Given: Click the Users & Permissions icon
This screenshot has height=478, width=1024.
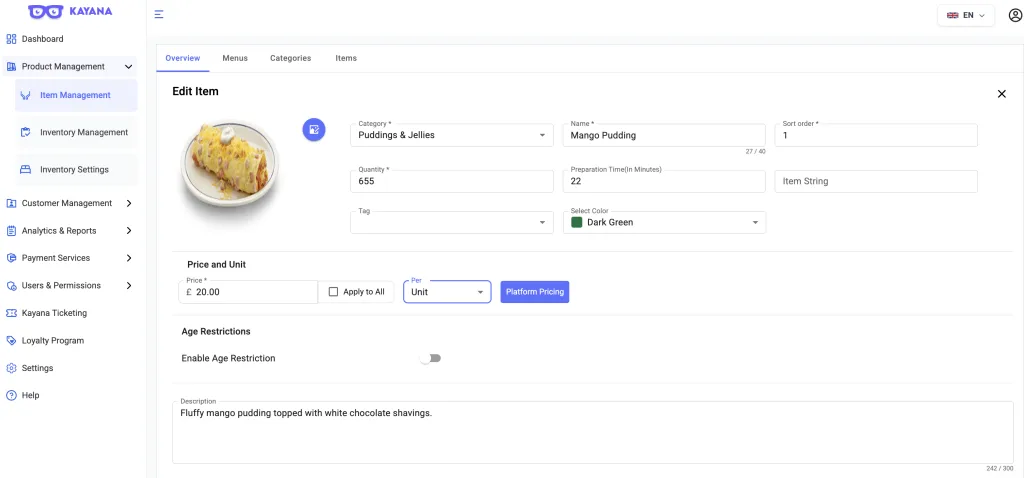Looking at the screenshot, I should (11, 285).
